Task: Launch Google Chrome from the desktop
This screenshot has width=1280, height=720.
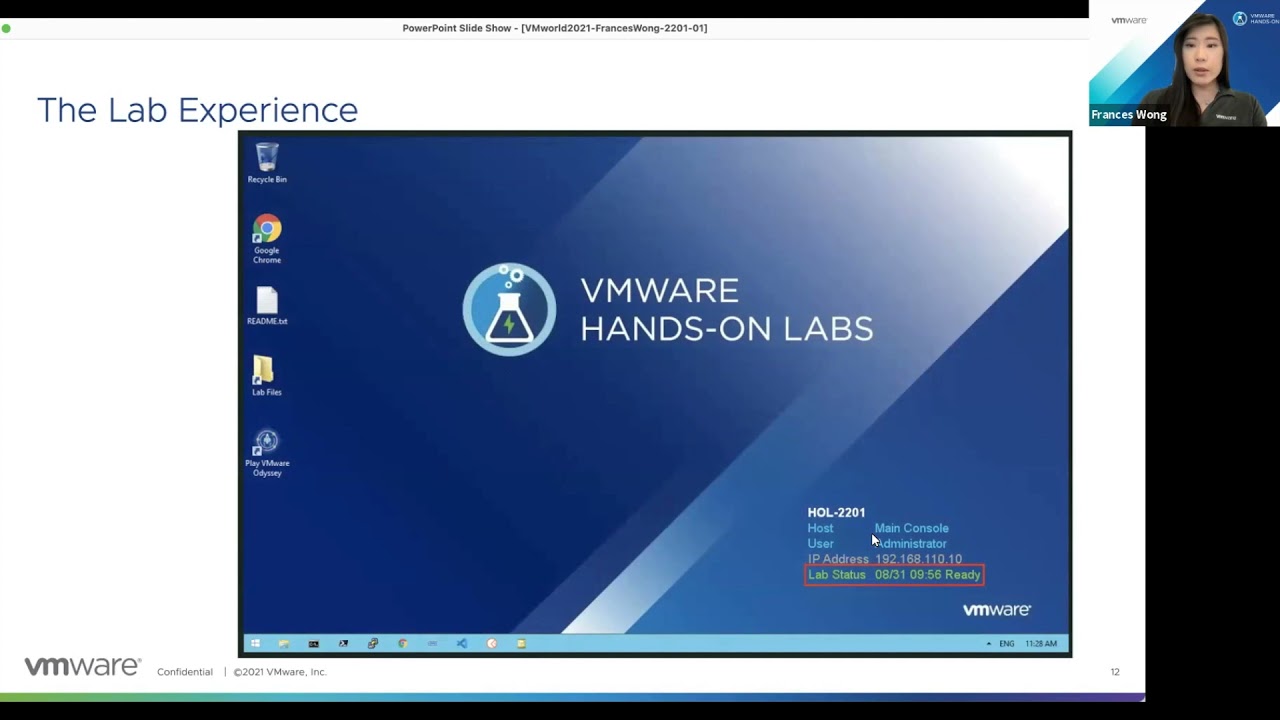Action: (x=267, y=236)
